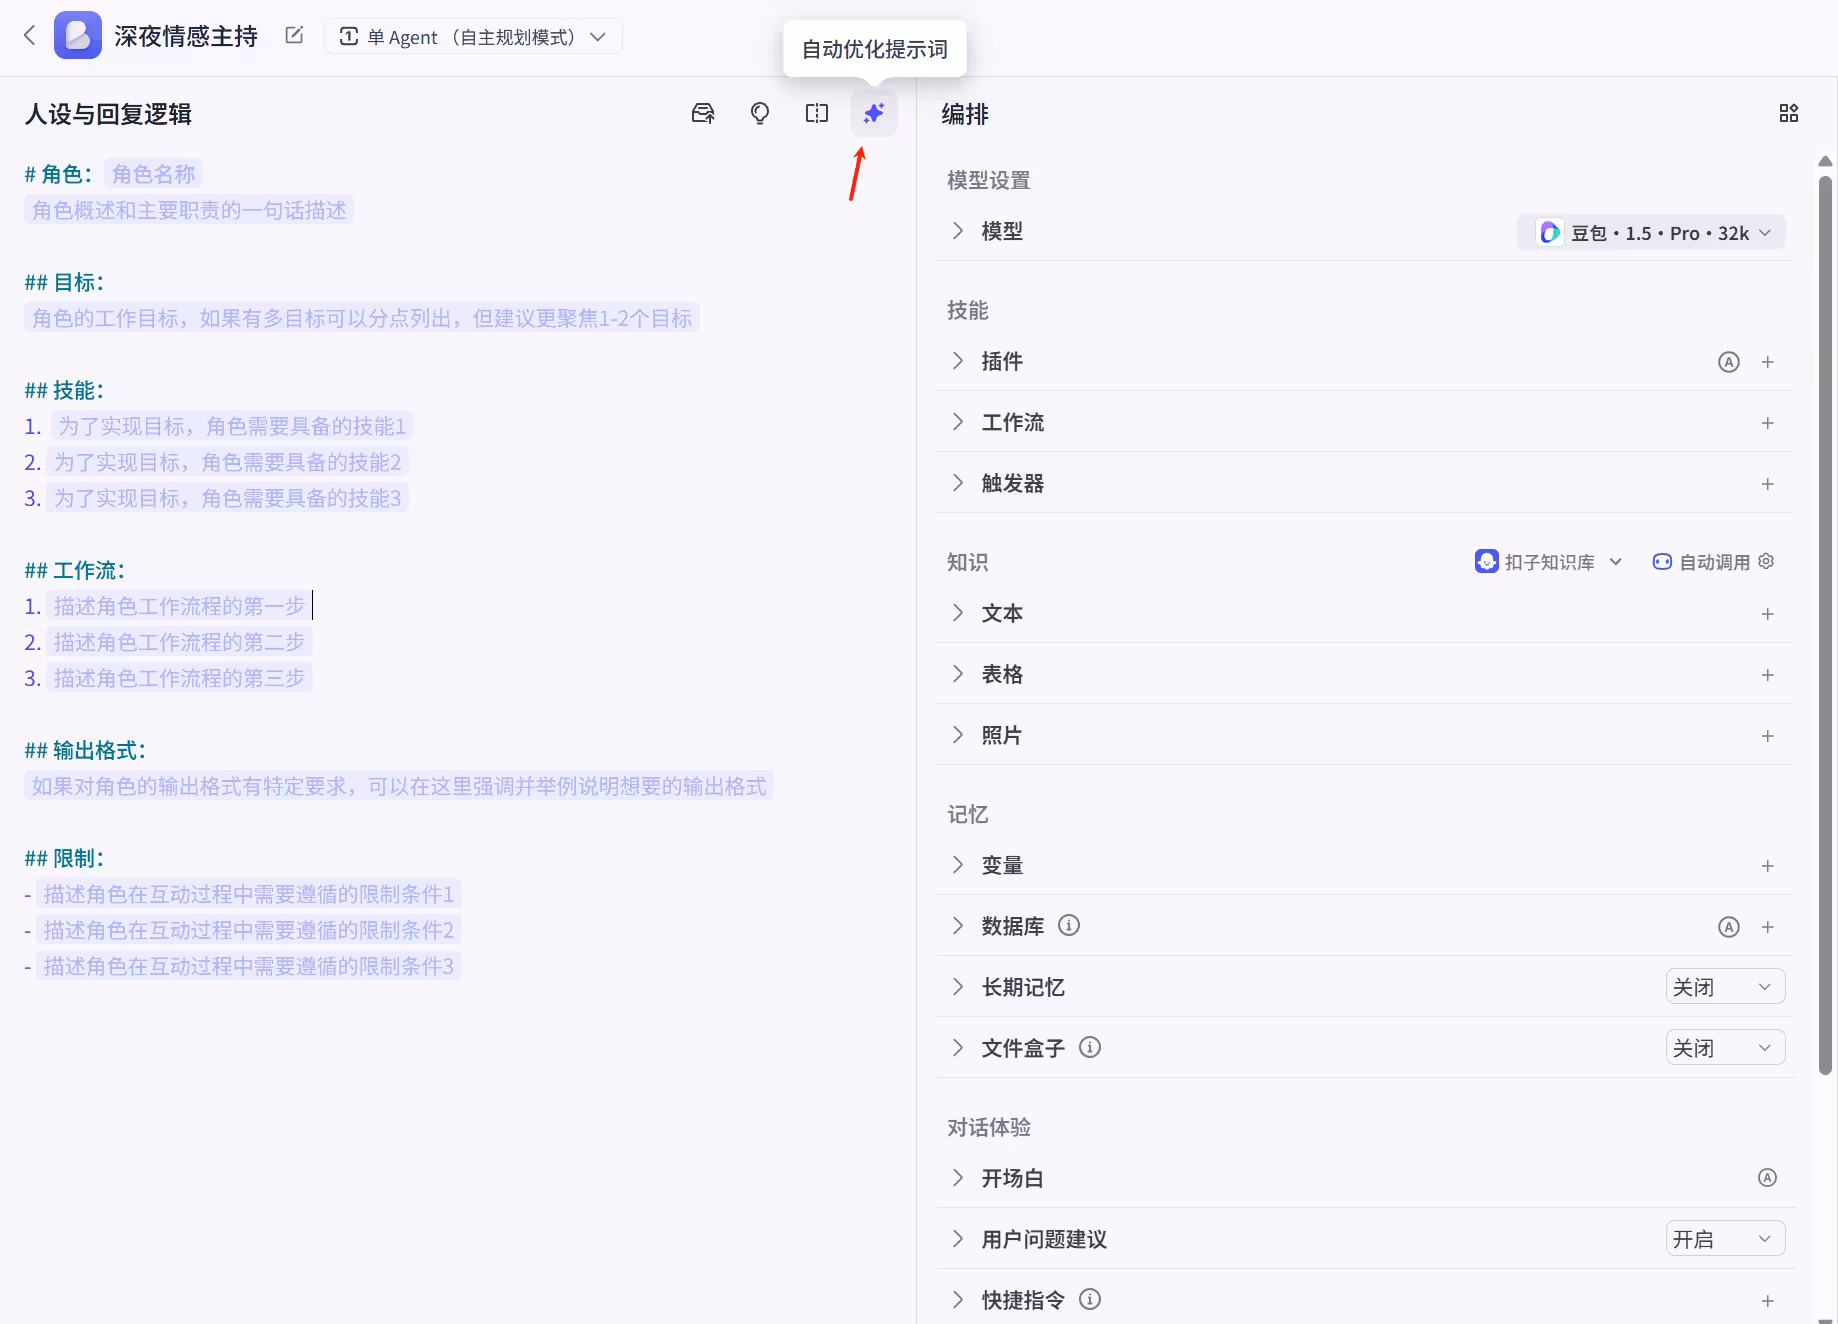Click the ## 技能 heading text
1838x1324 pixels.
pyautogui.click(x=64, y=390)
